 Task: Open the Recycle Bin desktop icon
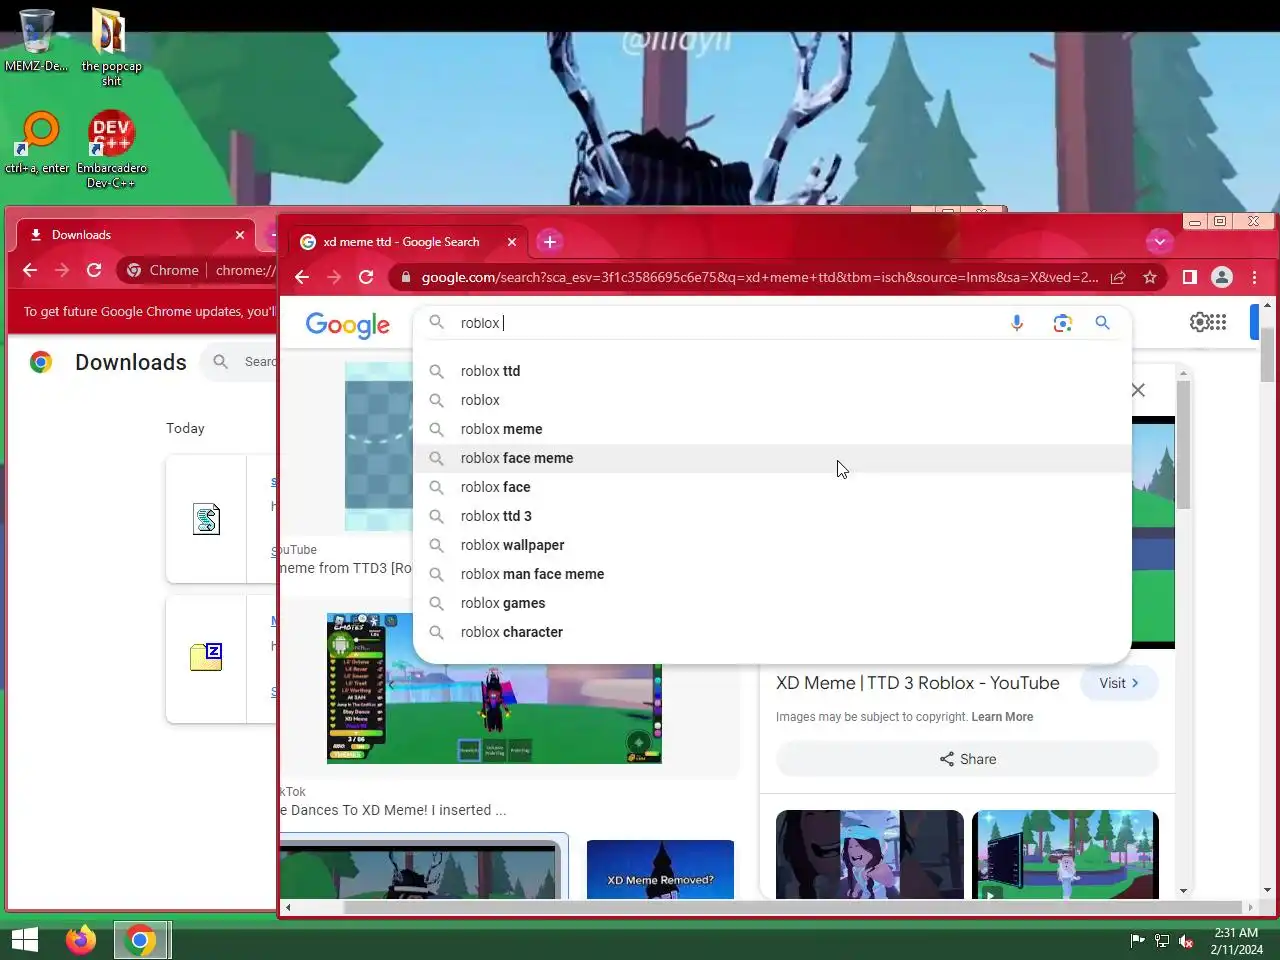click(37, 40)
